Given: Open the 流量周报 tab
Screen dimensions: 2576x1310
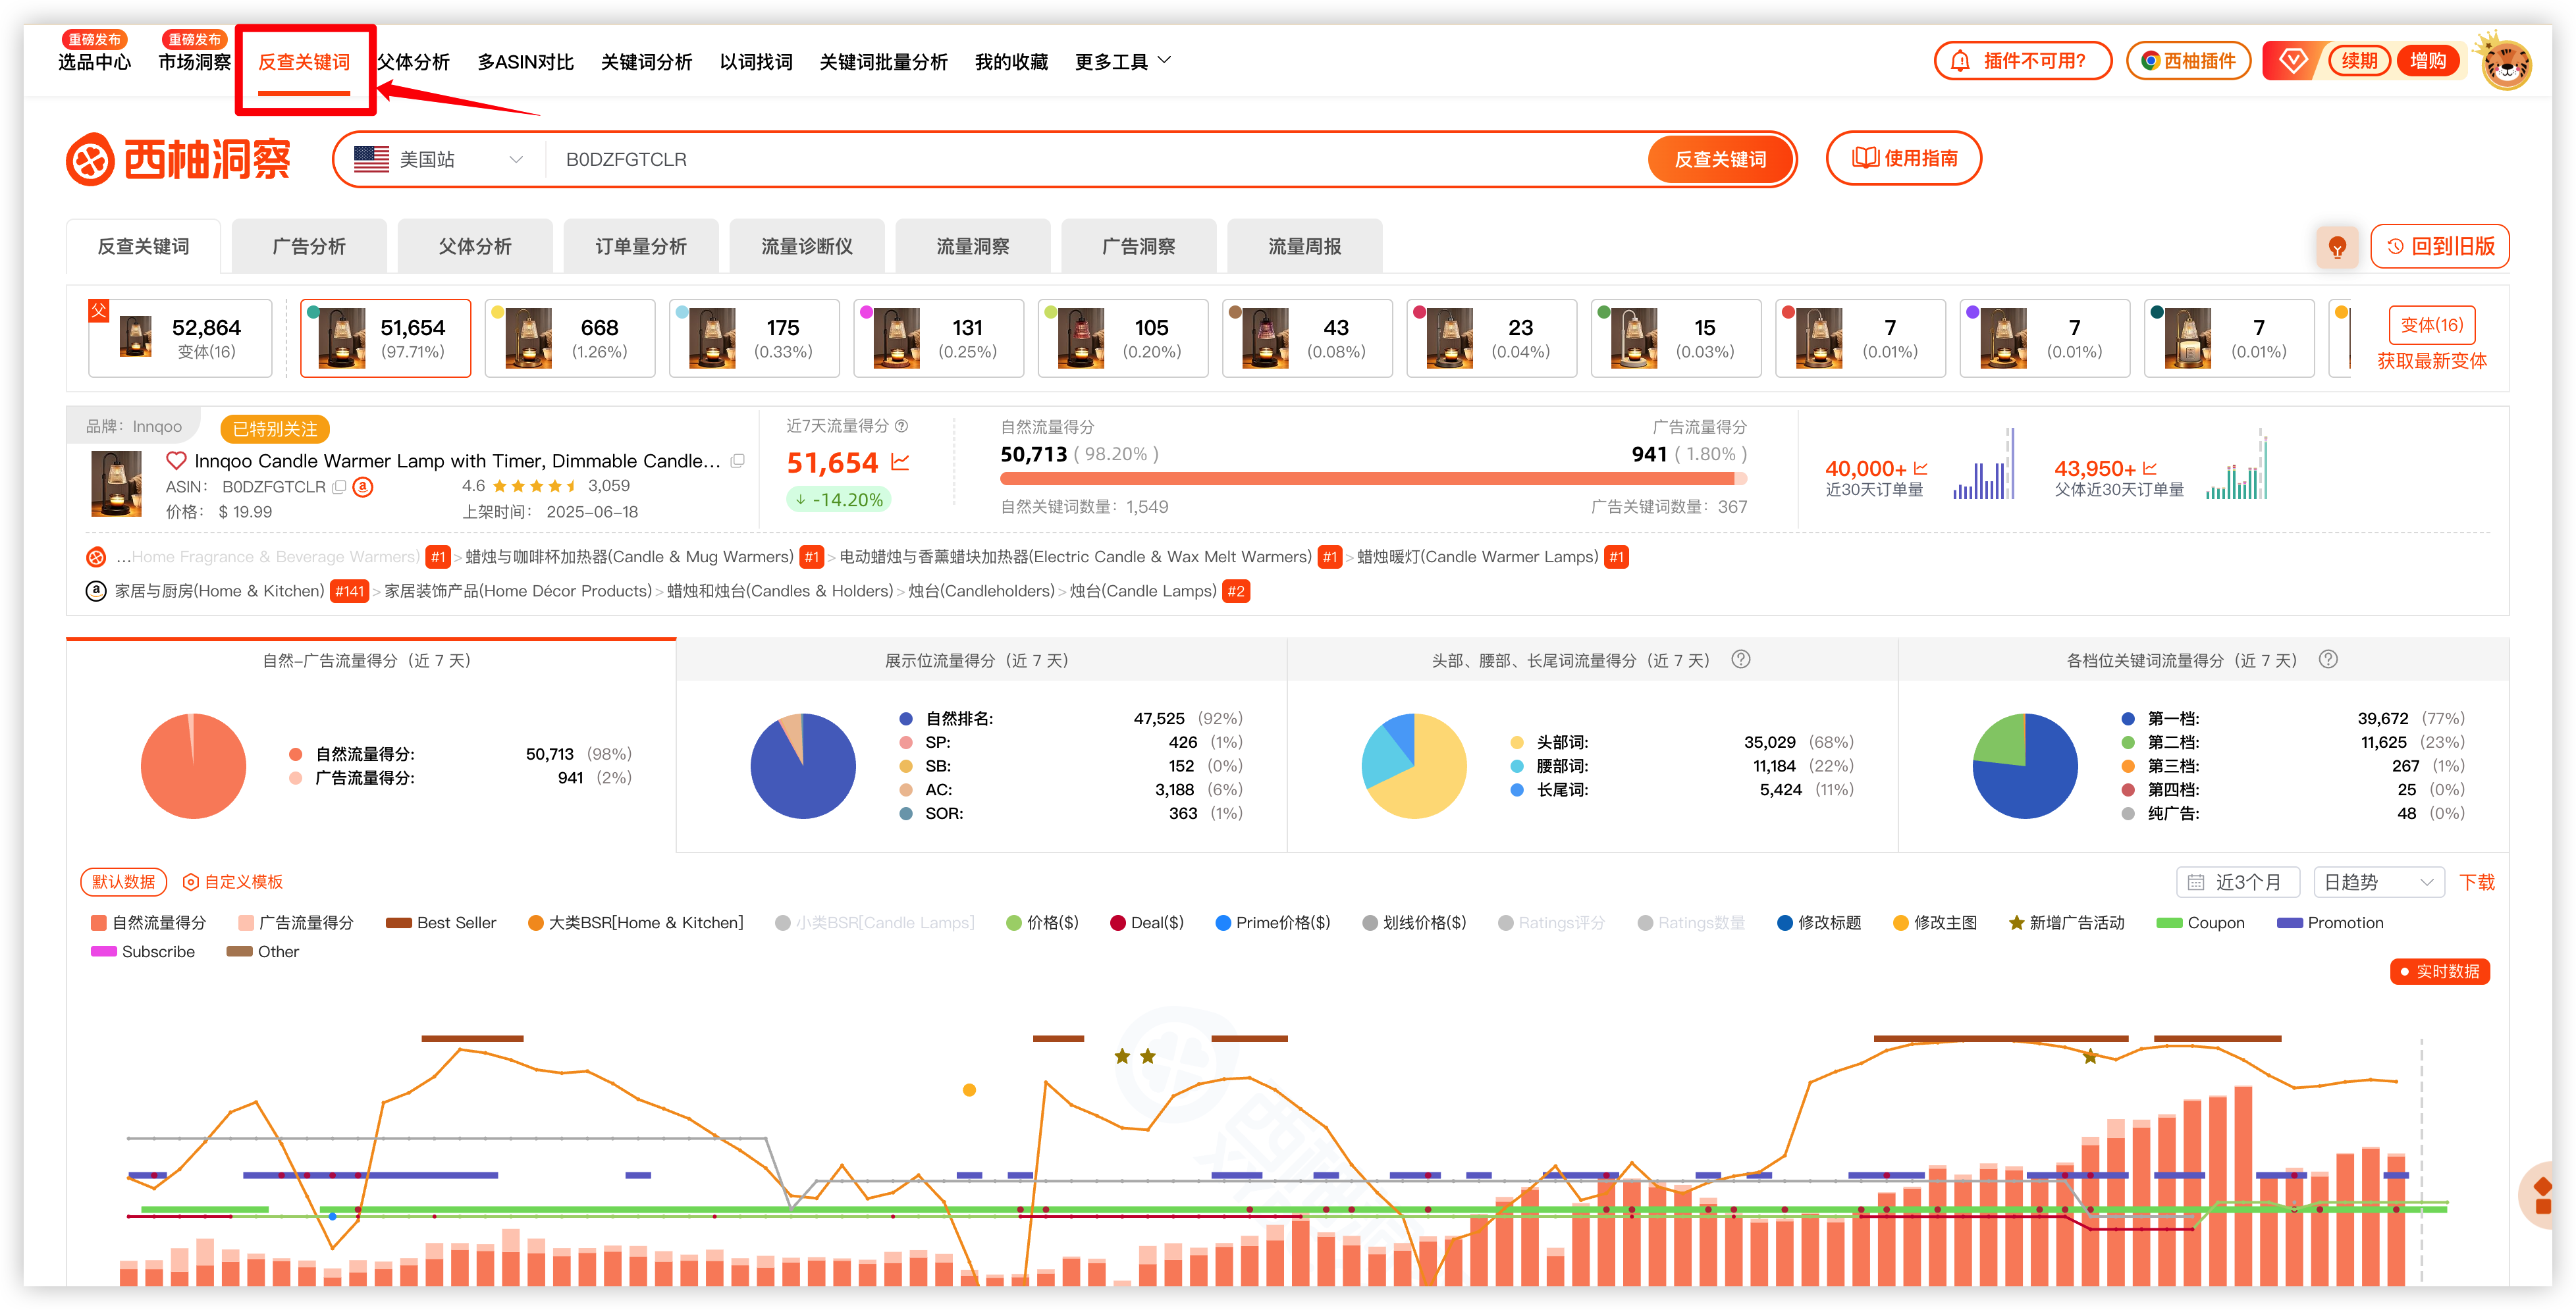Looking at the screenshot, I should (x=1305, y=246).
